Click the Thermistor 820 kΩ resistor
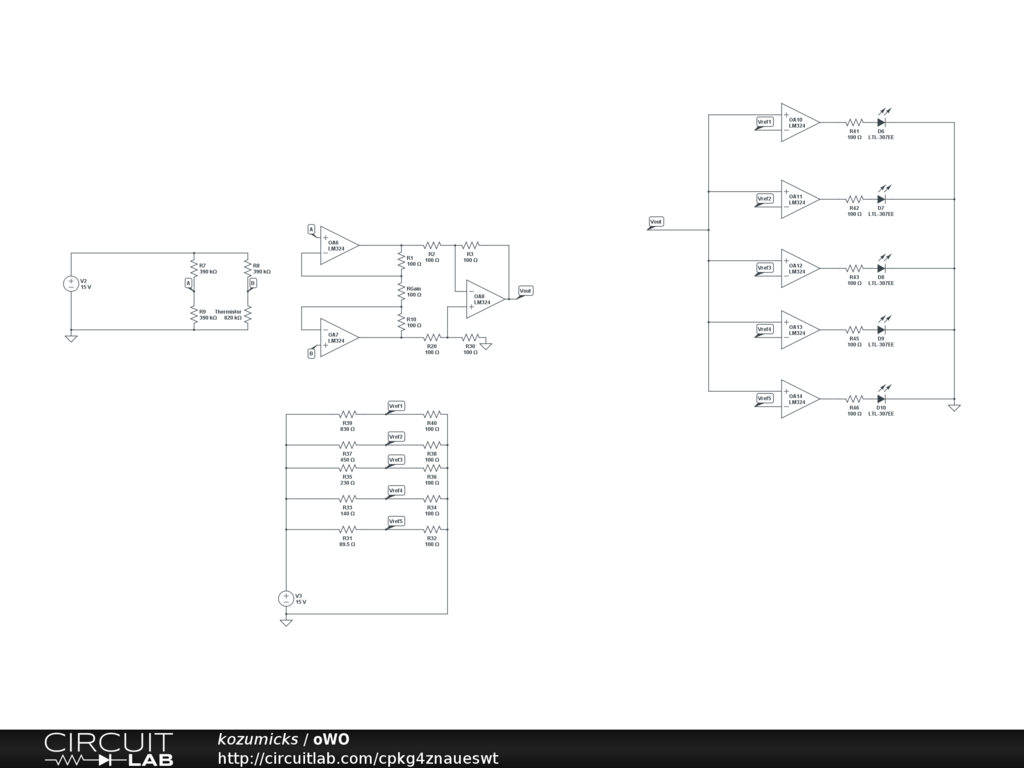Image resolution: width=1024 pixels, height=768 pixels. [248, 314]
